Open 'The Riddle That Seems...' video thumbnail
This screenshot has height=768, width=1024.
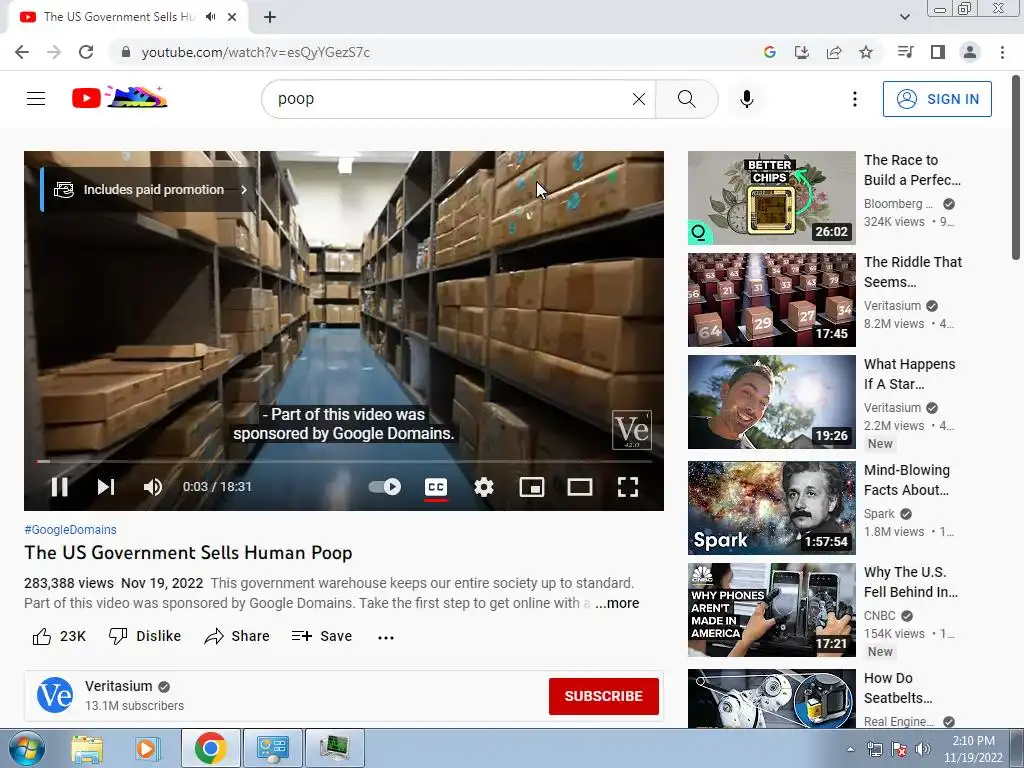click(771, 300)
